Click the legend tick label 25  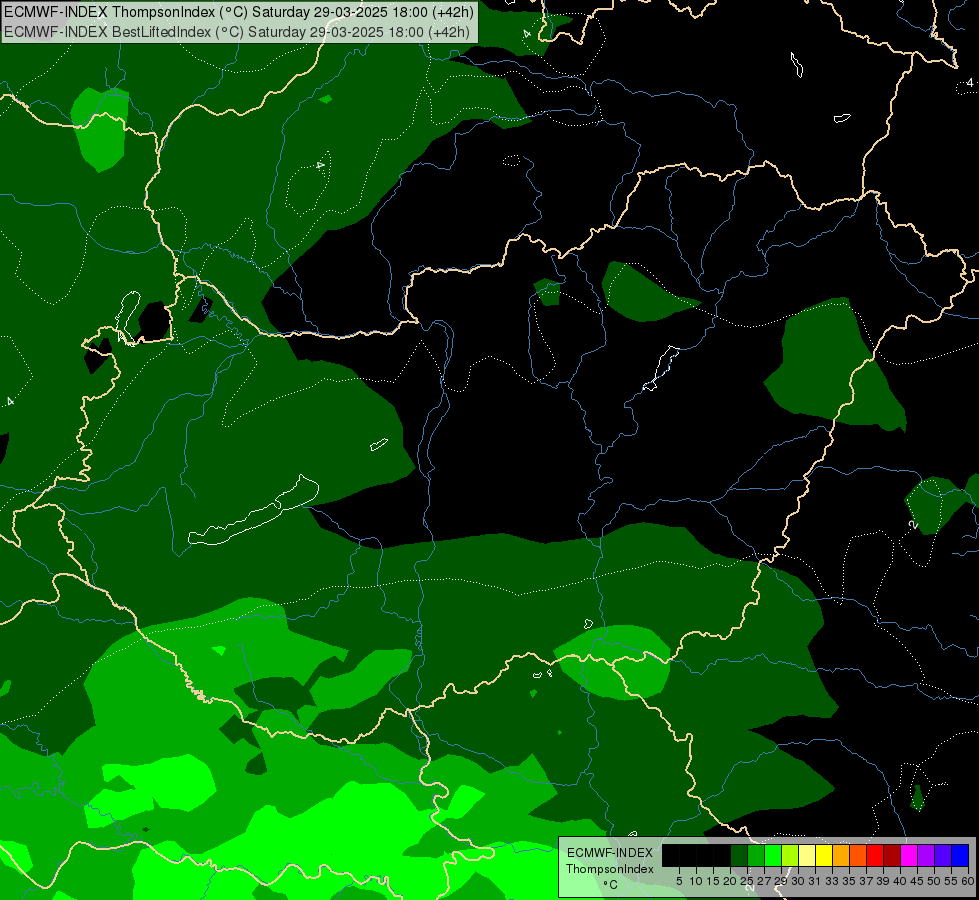[747, 881]
